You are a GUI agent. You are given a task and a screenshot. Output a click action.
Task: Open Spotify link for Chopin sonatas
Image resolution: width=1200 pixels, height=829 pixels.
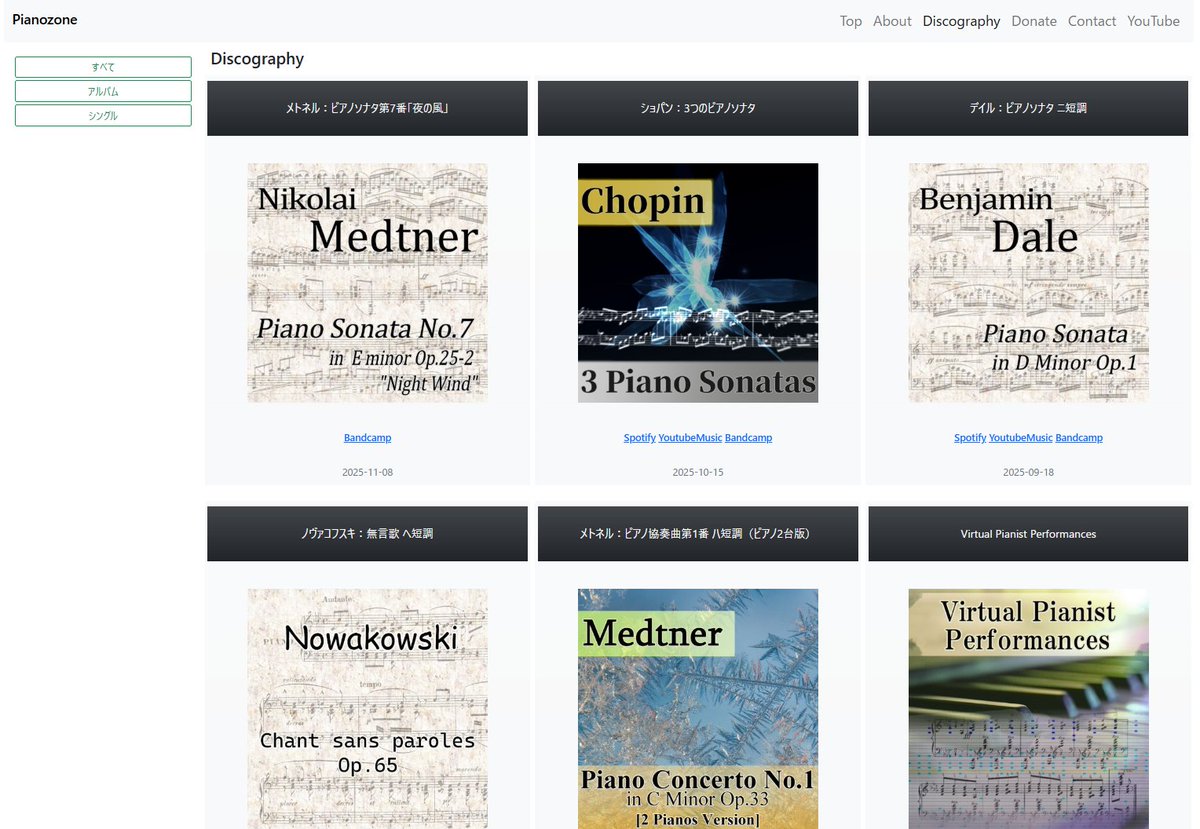coord(640,438)
